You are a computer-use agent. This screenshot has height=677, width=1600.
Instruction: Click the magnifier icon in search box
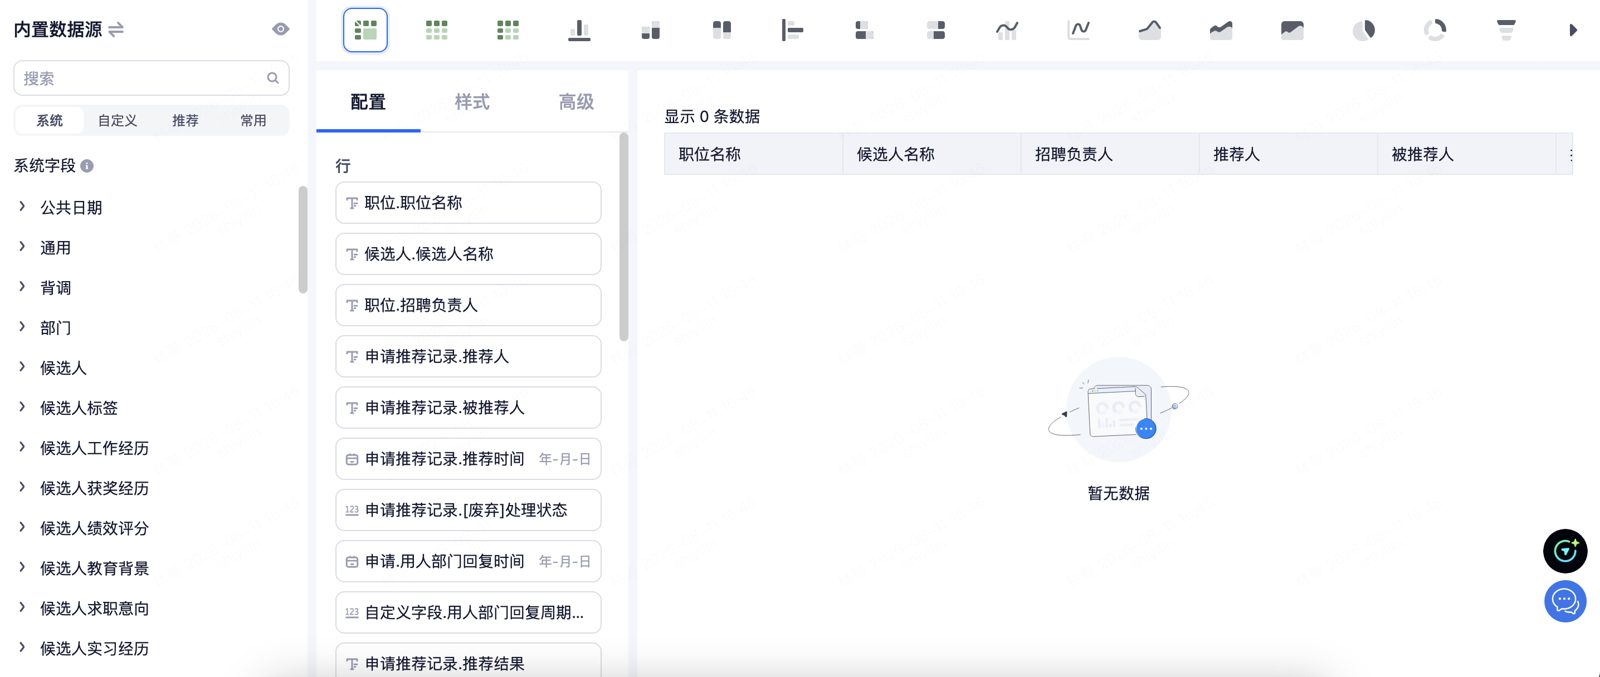pos(273,78)
